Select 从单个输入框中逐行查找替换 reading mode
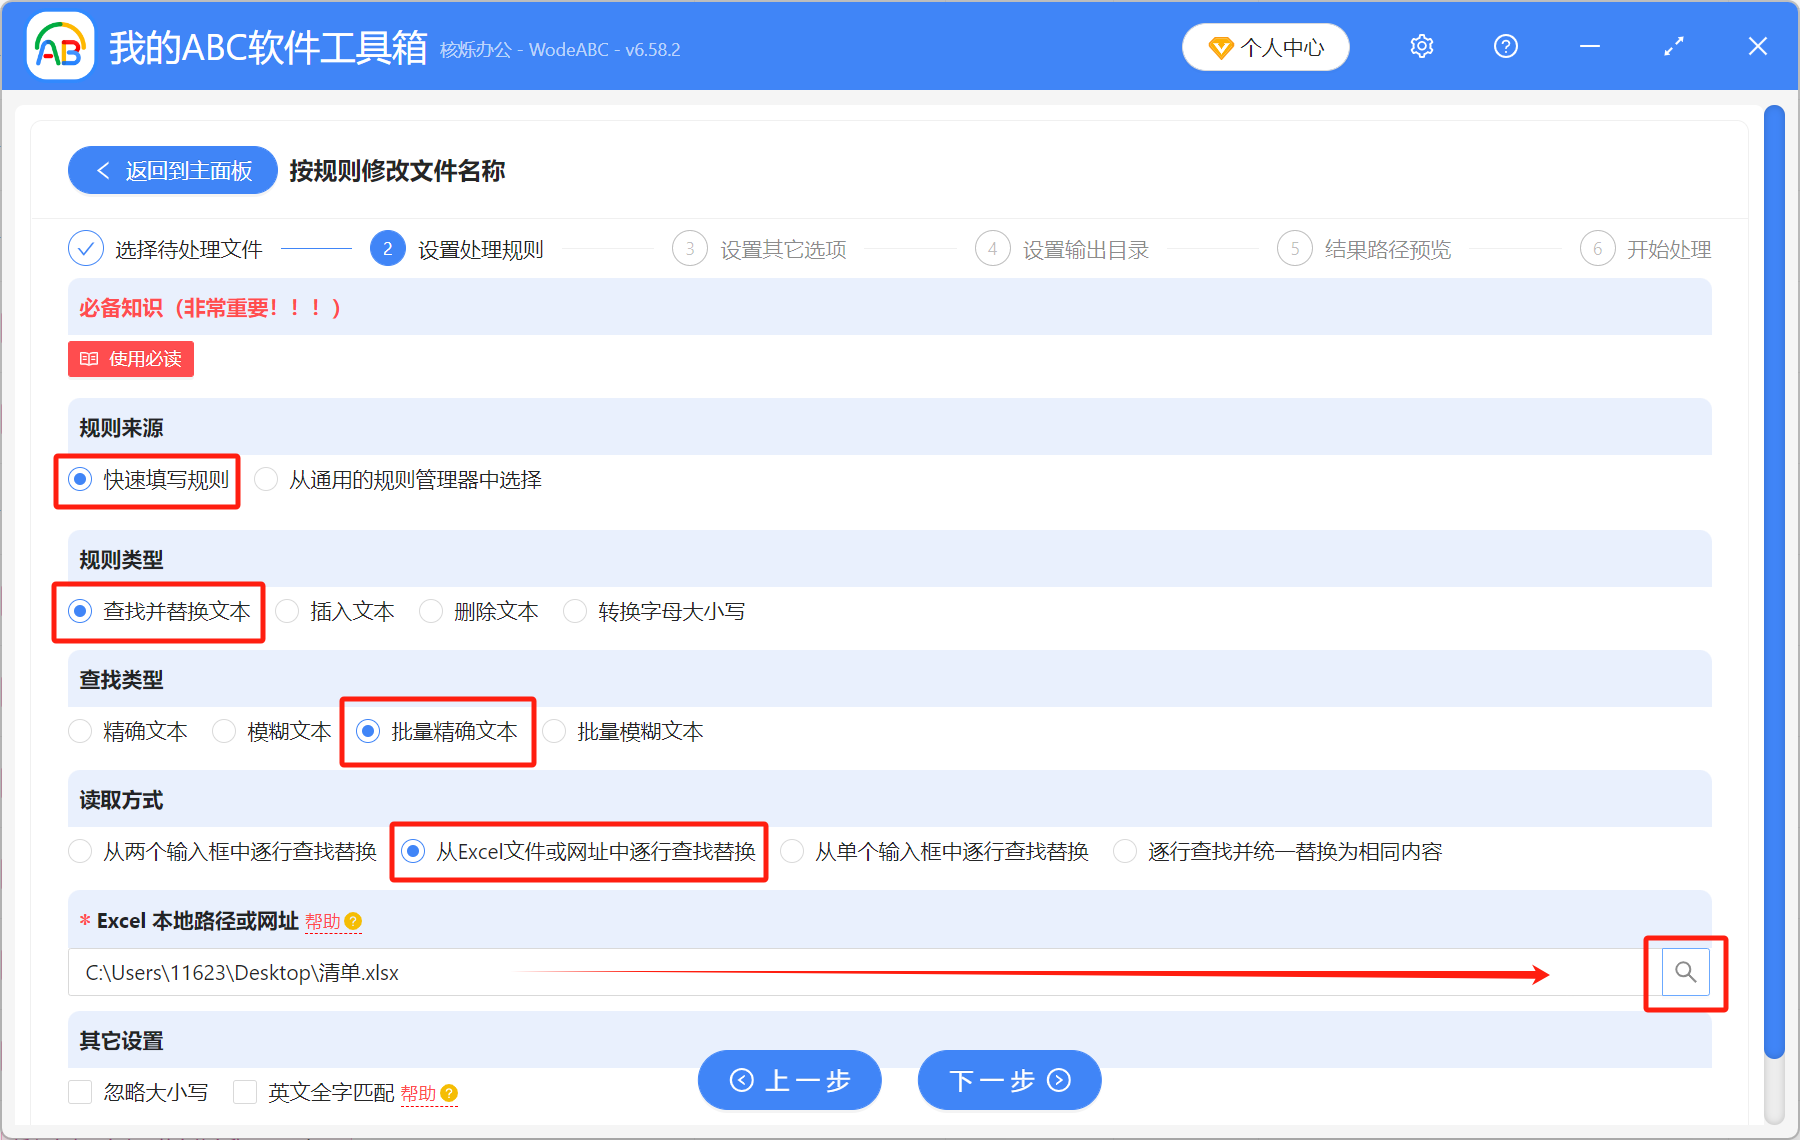Screen dimensions: 1800x1140 [x=791, y=851]
